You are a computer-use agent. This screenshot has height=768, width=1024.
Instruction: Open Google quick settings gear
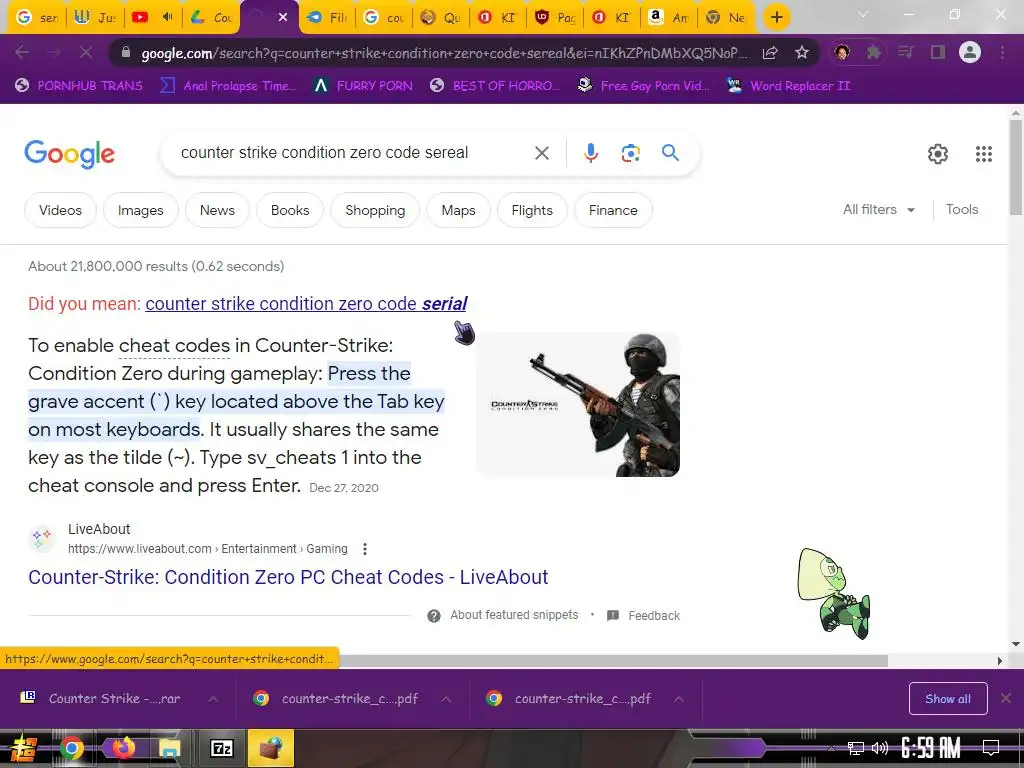[938, 153]
